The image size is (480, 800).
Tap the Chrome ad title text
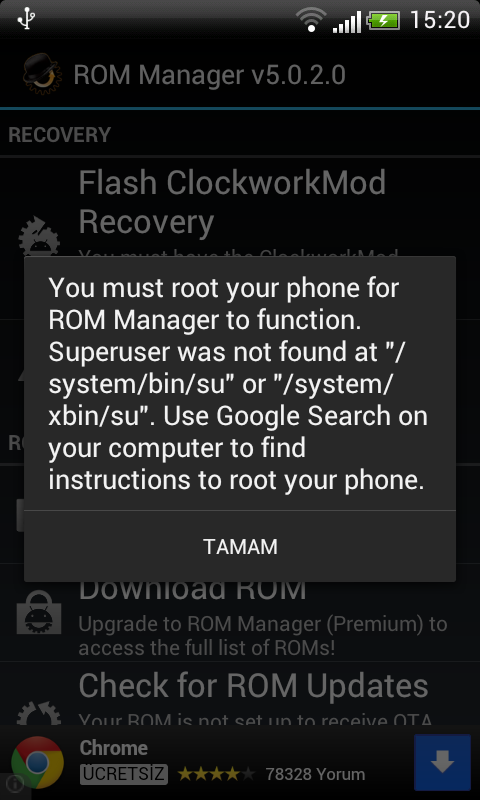[x=114, y=748]
